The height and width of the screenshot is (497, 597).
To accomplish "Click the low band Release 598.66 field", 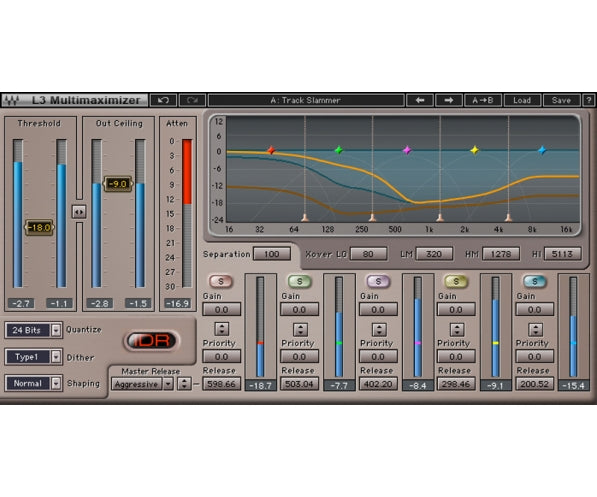I will pos(222,384).
